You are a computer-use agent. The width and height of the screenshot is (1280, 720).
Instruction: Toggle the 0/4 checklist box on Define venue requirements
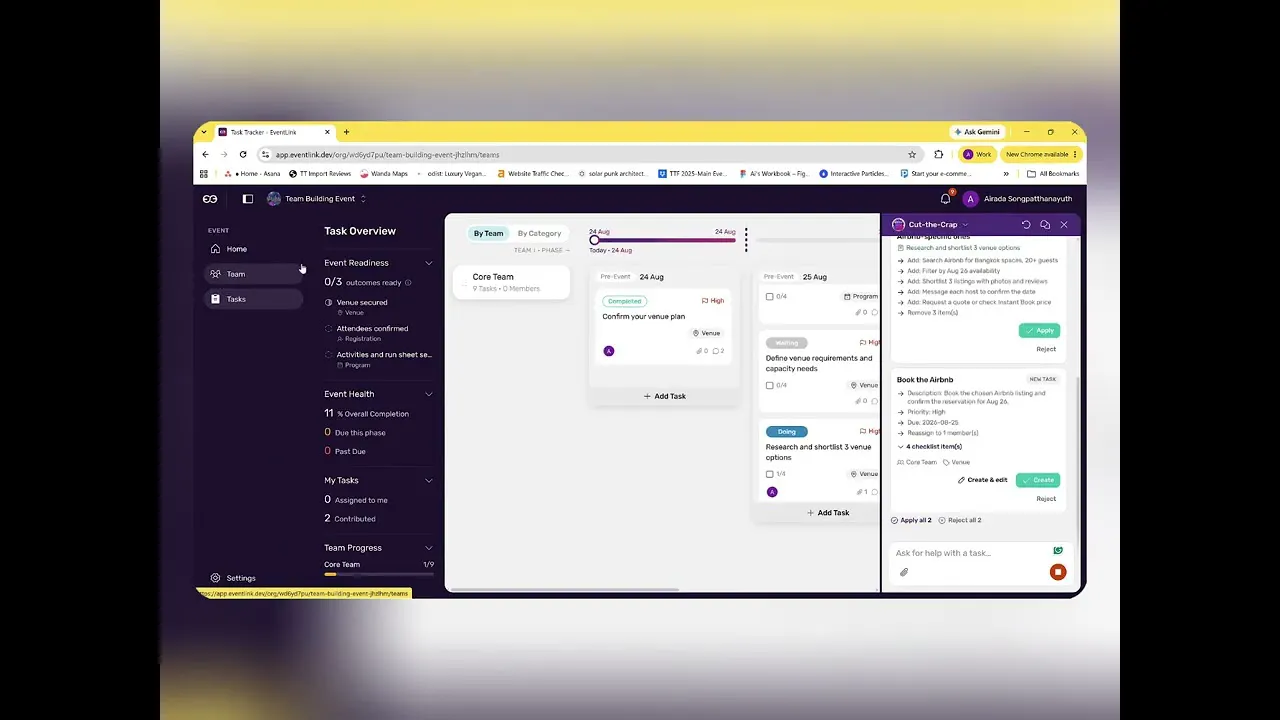pos(770,385)
